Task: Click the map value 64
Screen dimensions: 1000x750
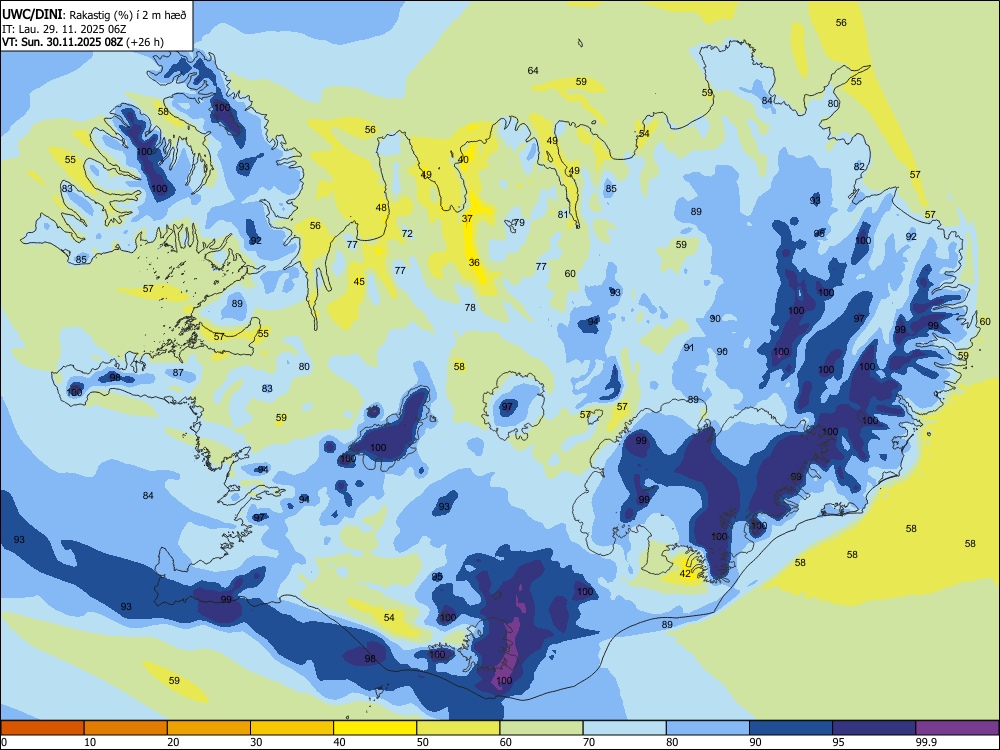Action: [533, 70]
